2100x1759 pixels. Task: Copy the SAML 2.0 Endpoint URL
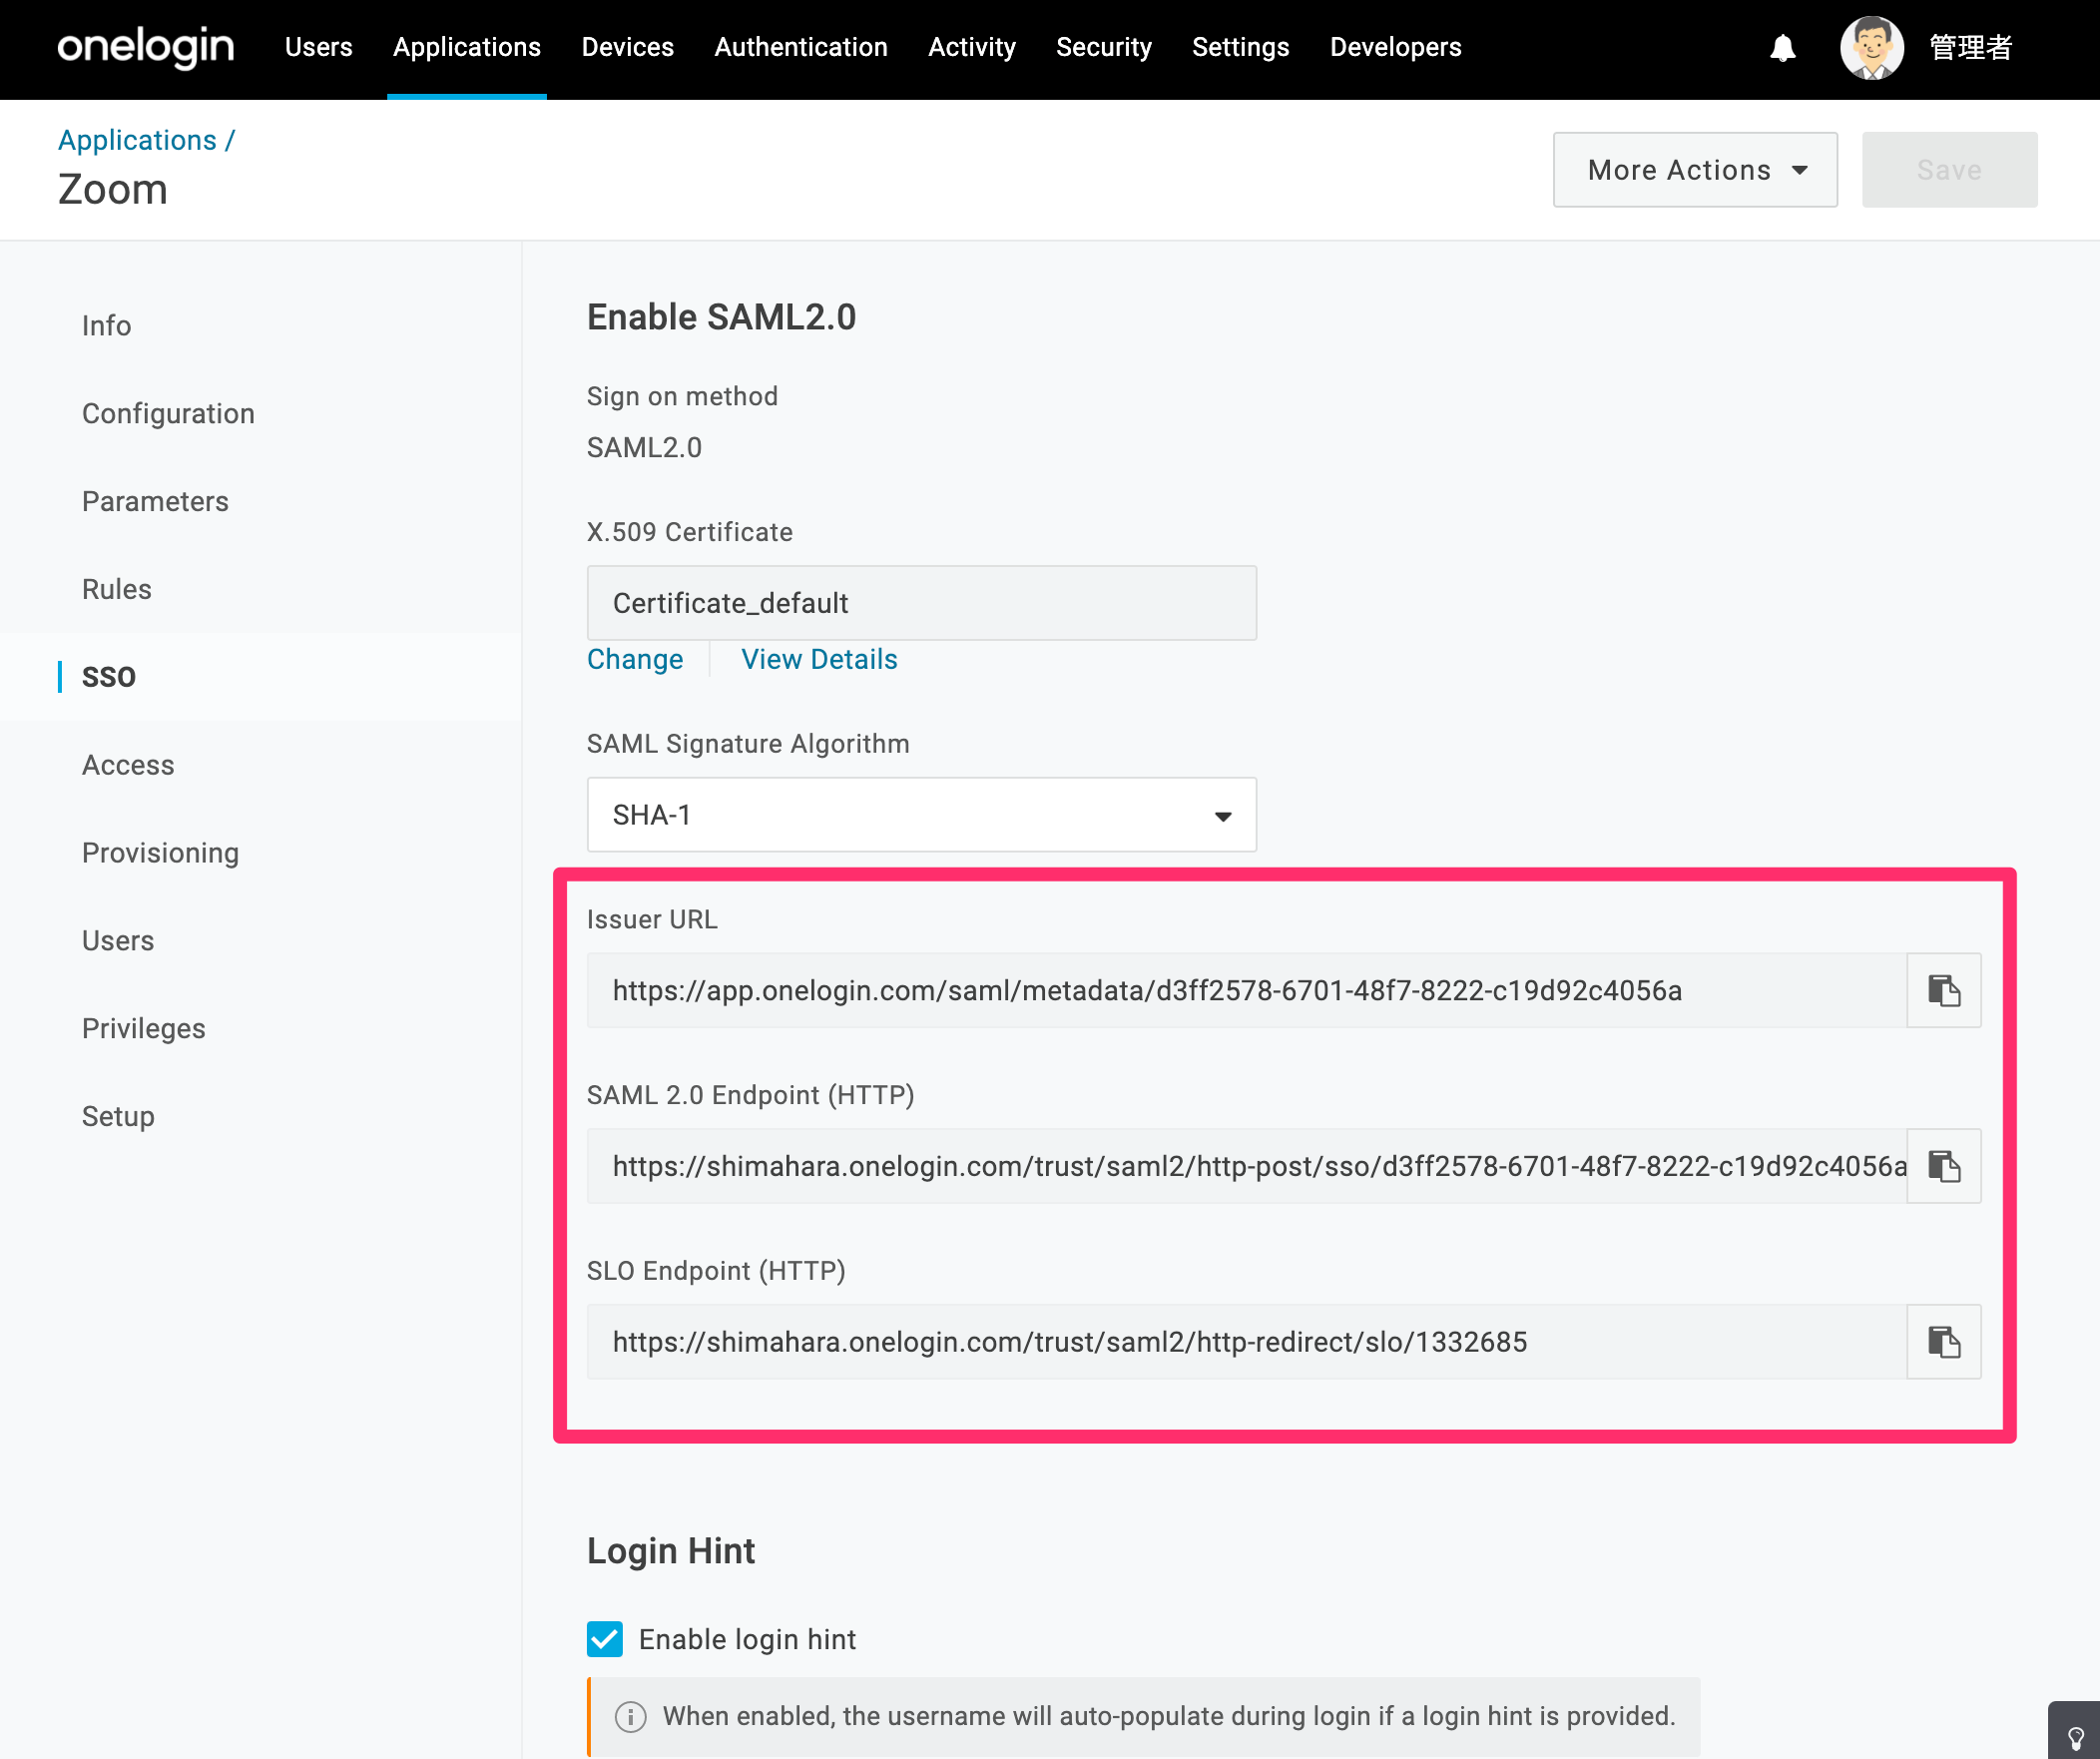click(x=1943, y=1166)
